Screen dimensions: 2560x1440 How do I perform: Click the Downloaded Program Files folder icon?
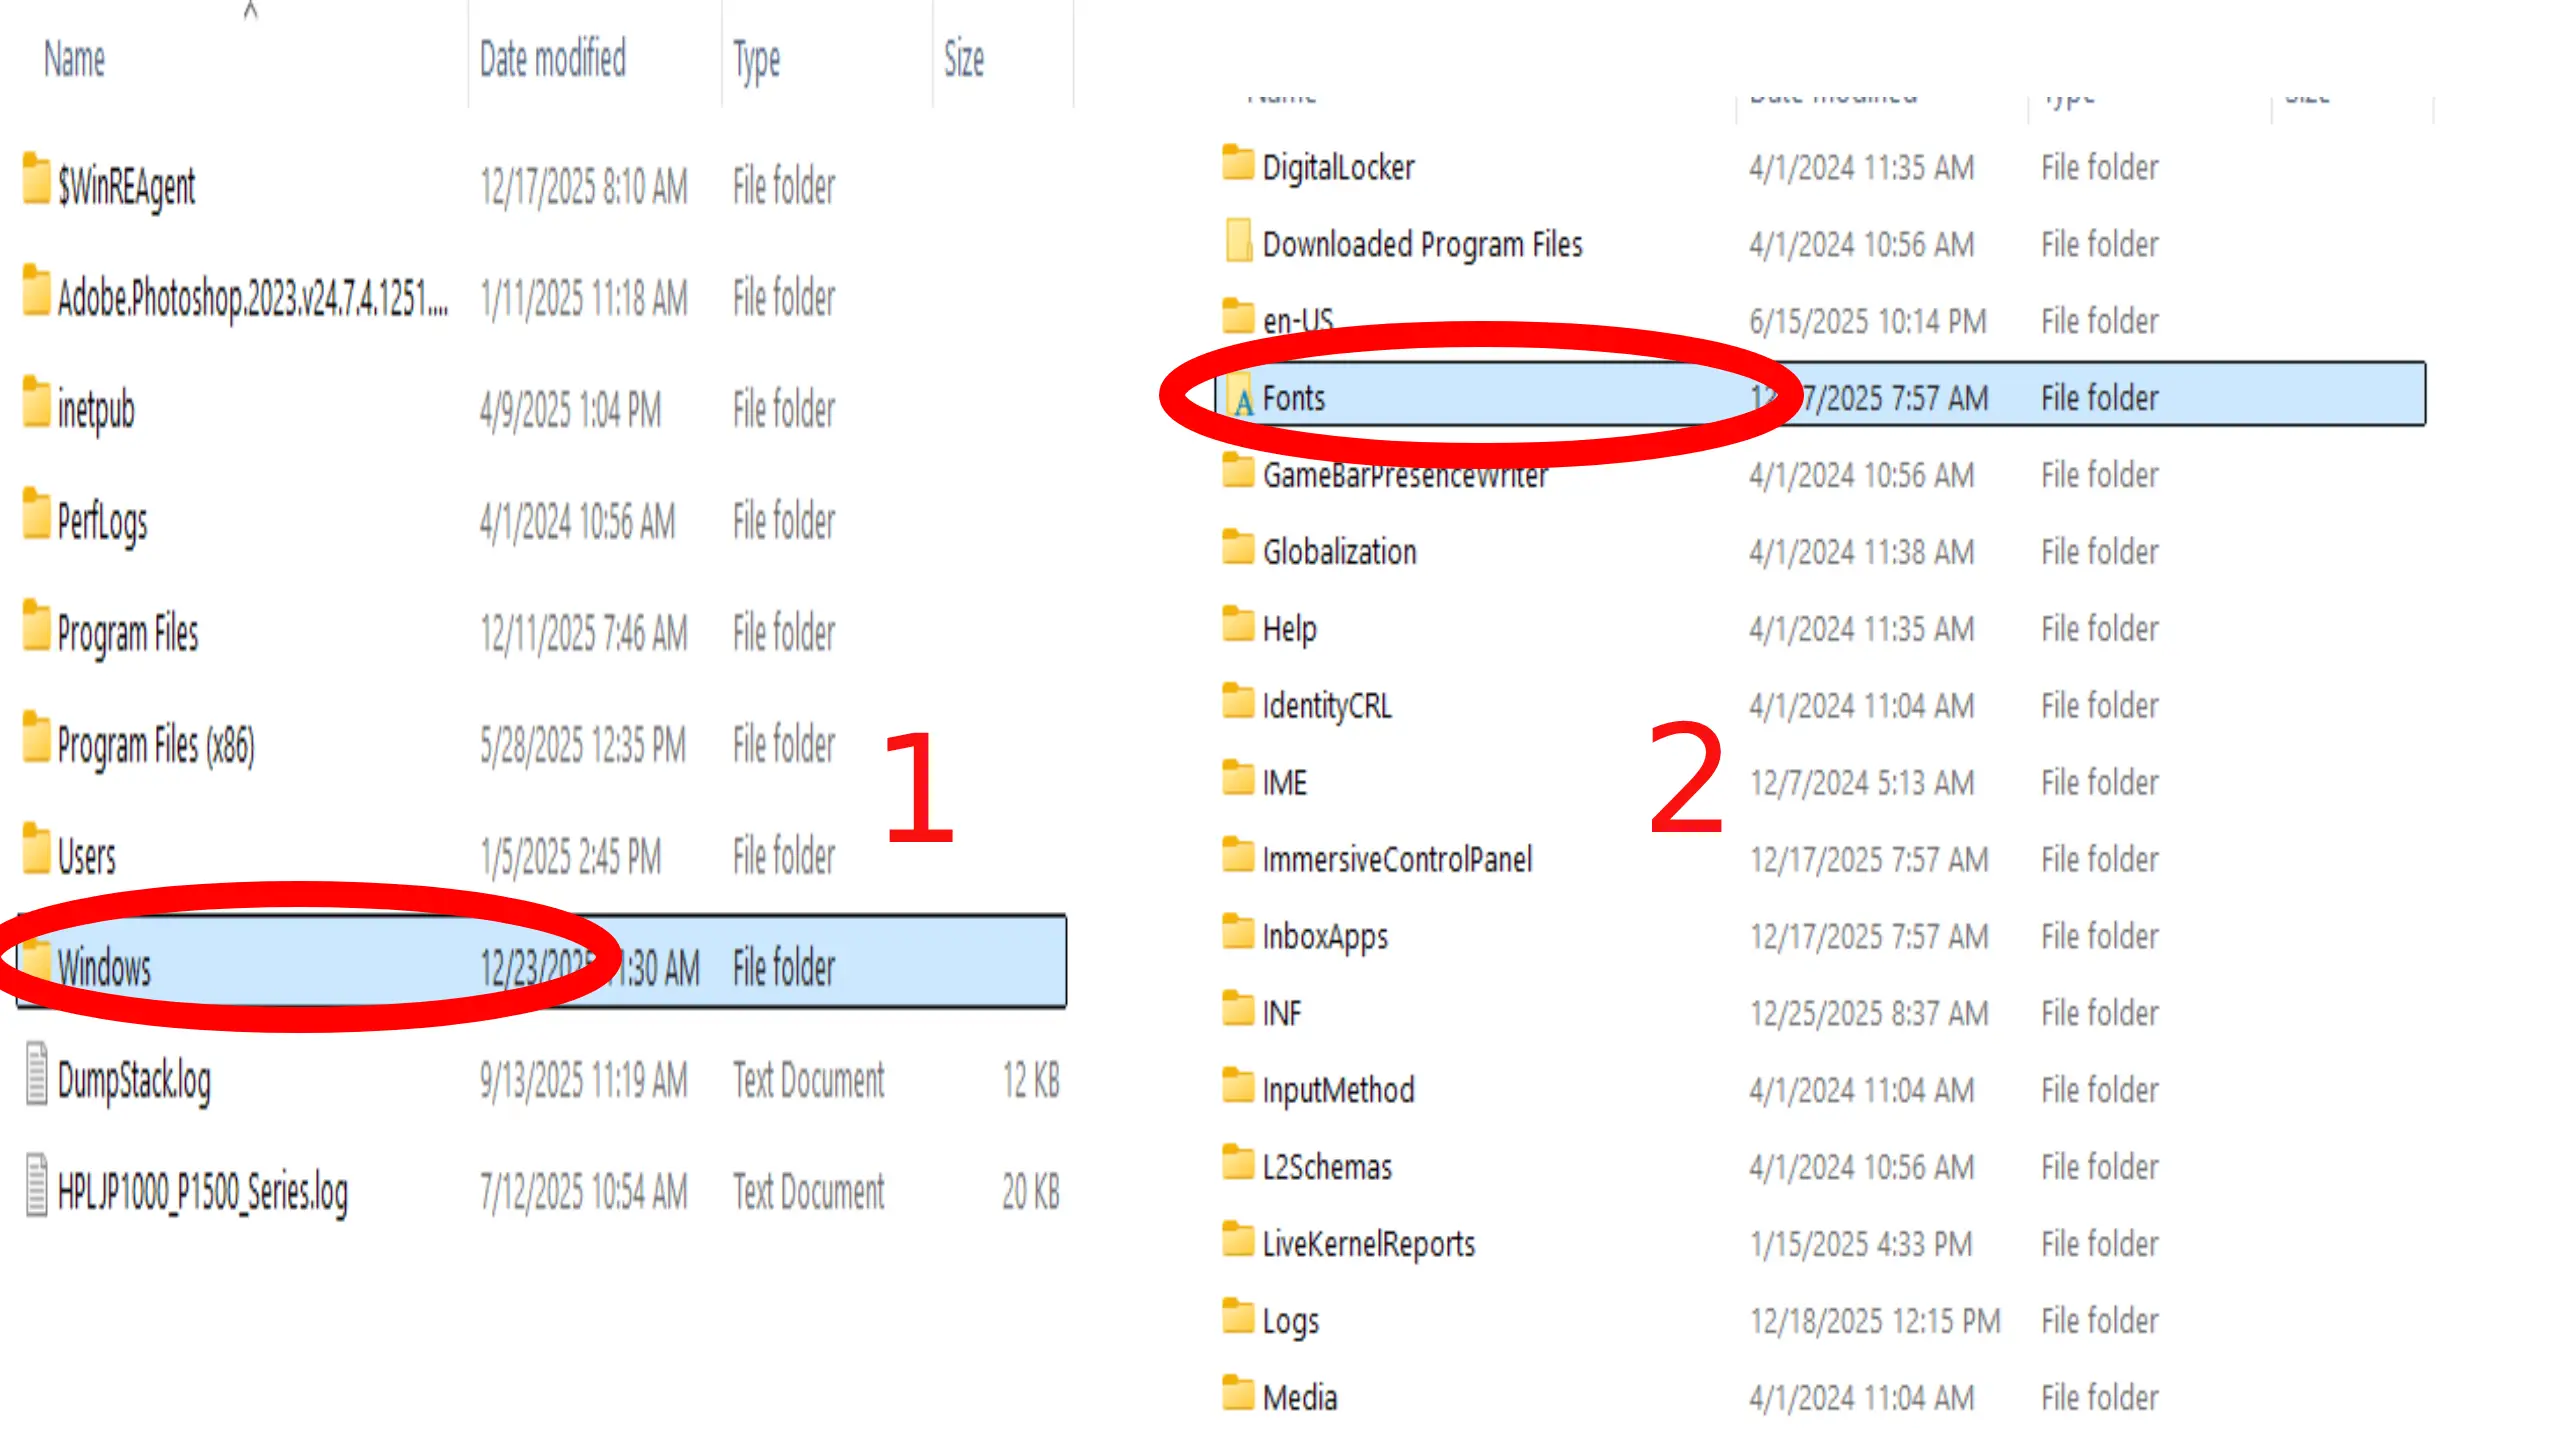1238,242
